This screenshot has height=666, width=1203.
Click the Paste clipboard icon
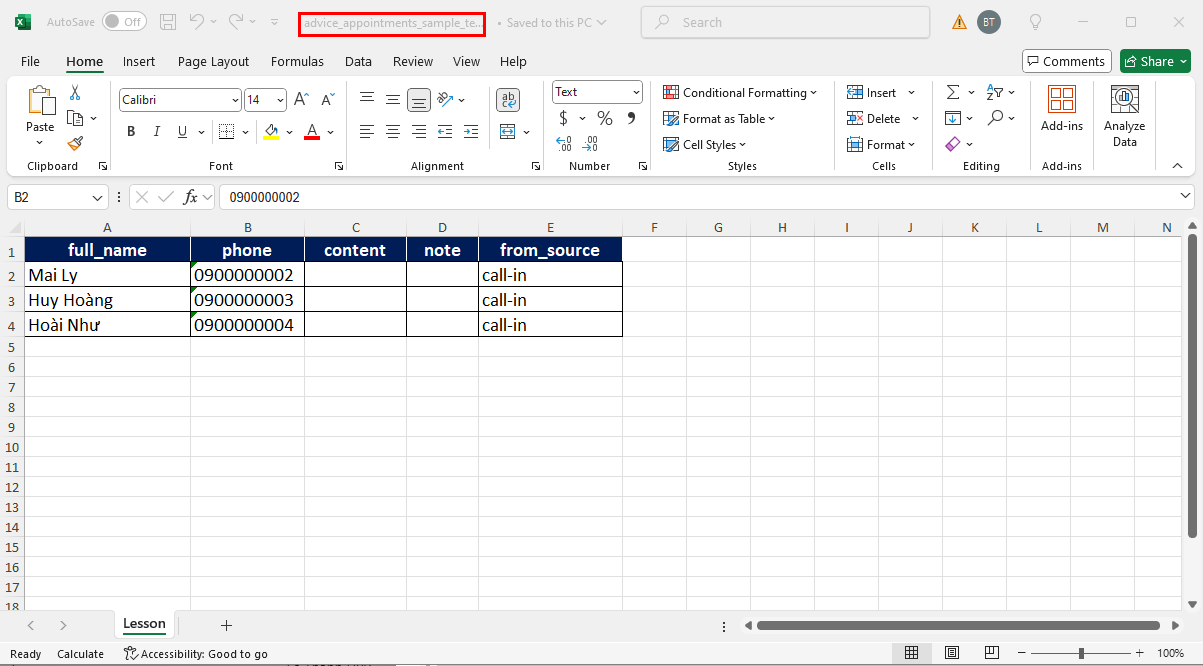(40, 100)
